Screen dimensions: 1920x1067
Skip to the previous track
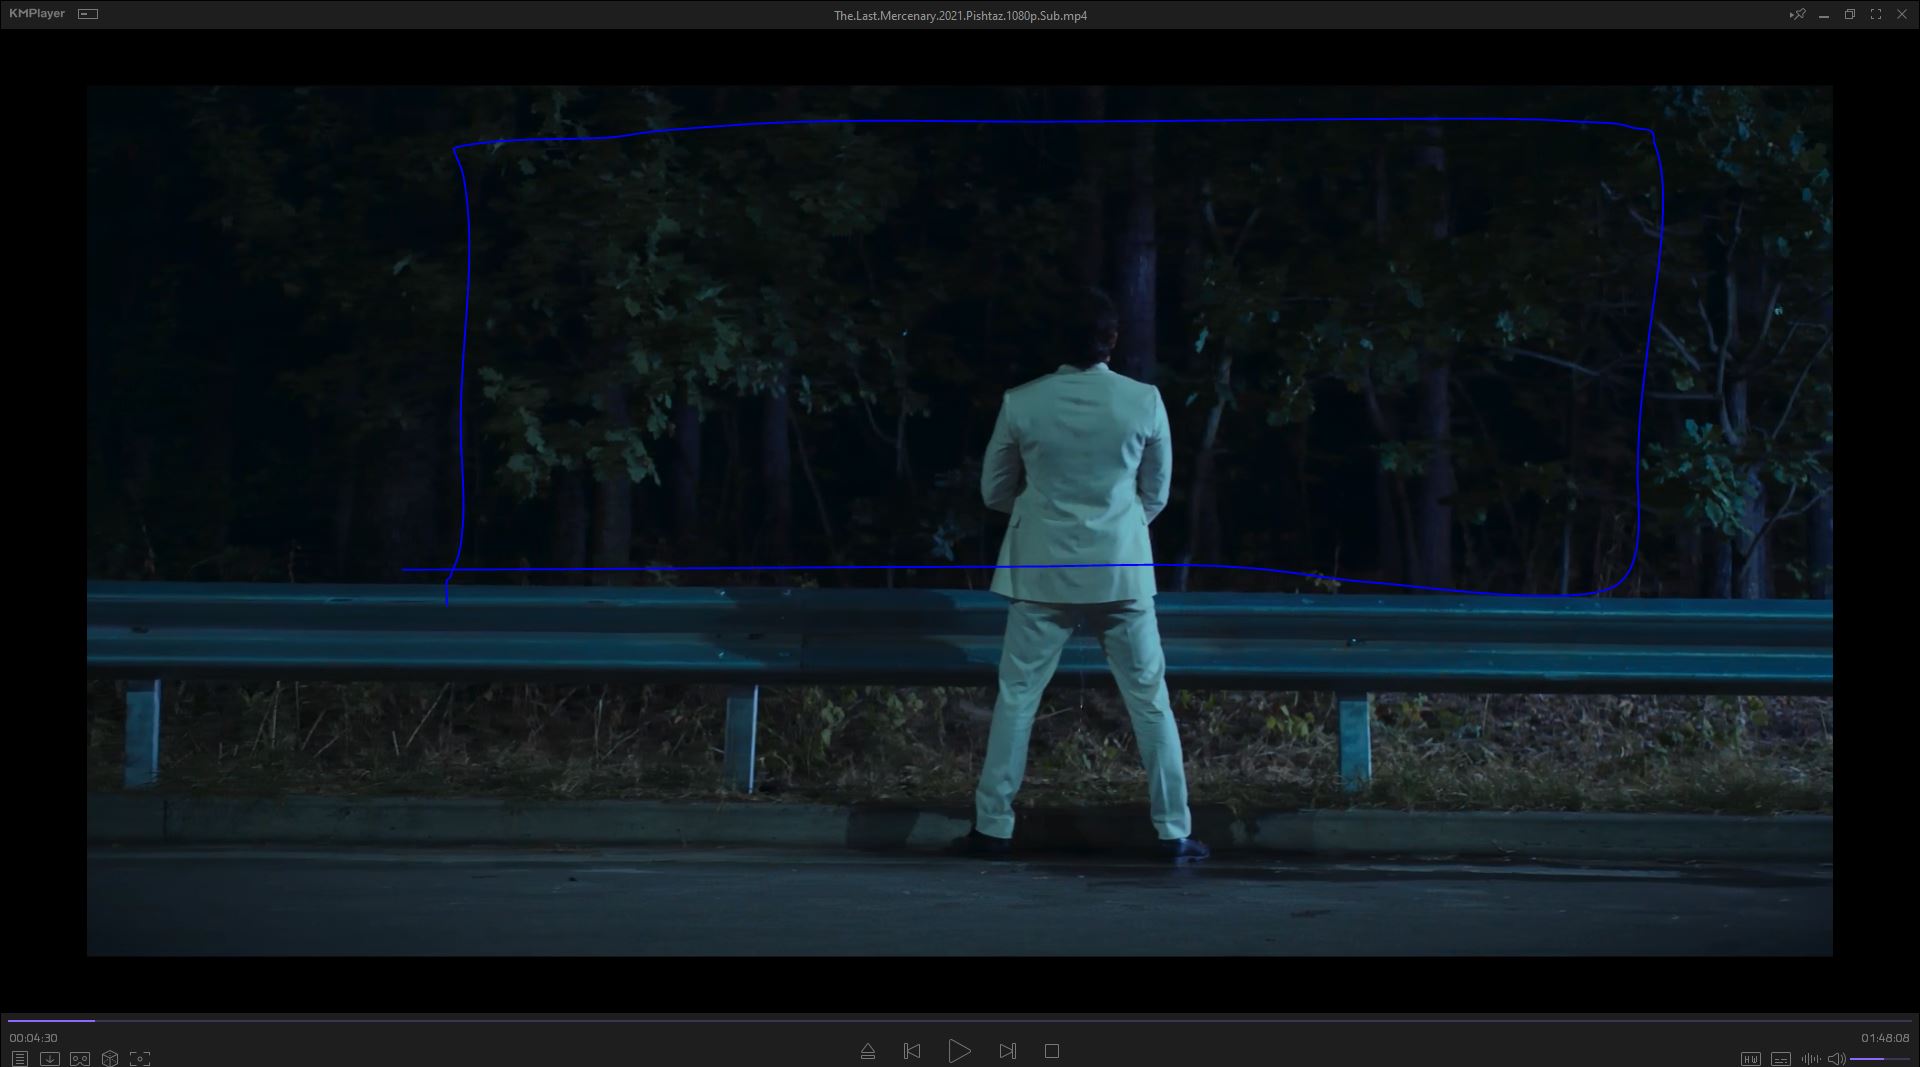912,1051
